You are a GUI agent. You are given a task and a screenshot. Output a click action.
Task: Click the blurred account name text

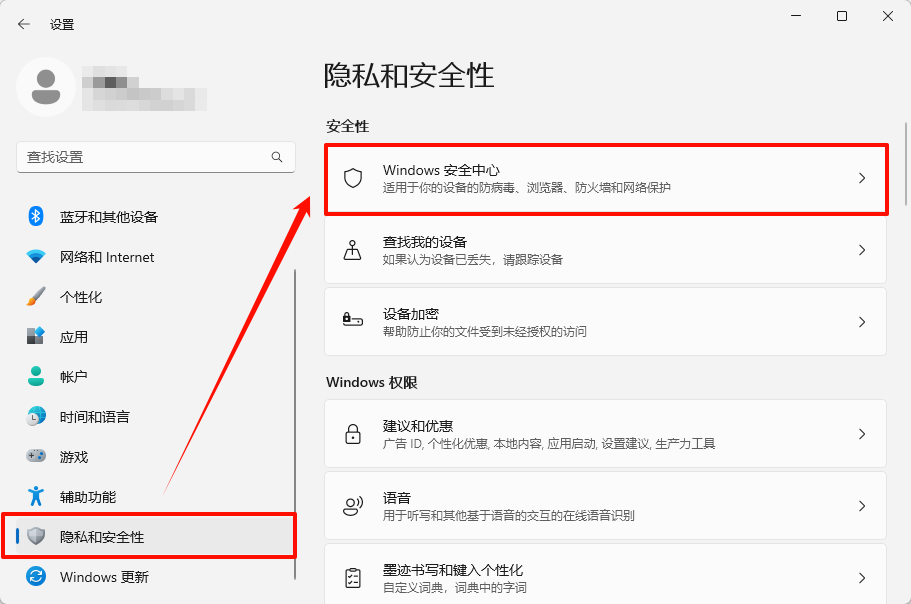pyautogui.click(x=144, y=88)
